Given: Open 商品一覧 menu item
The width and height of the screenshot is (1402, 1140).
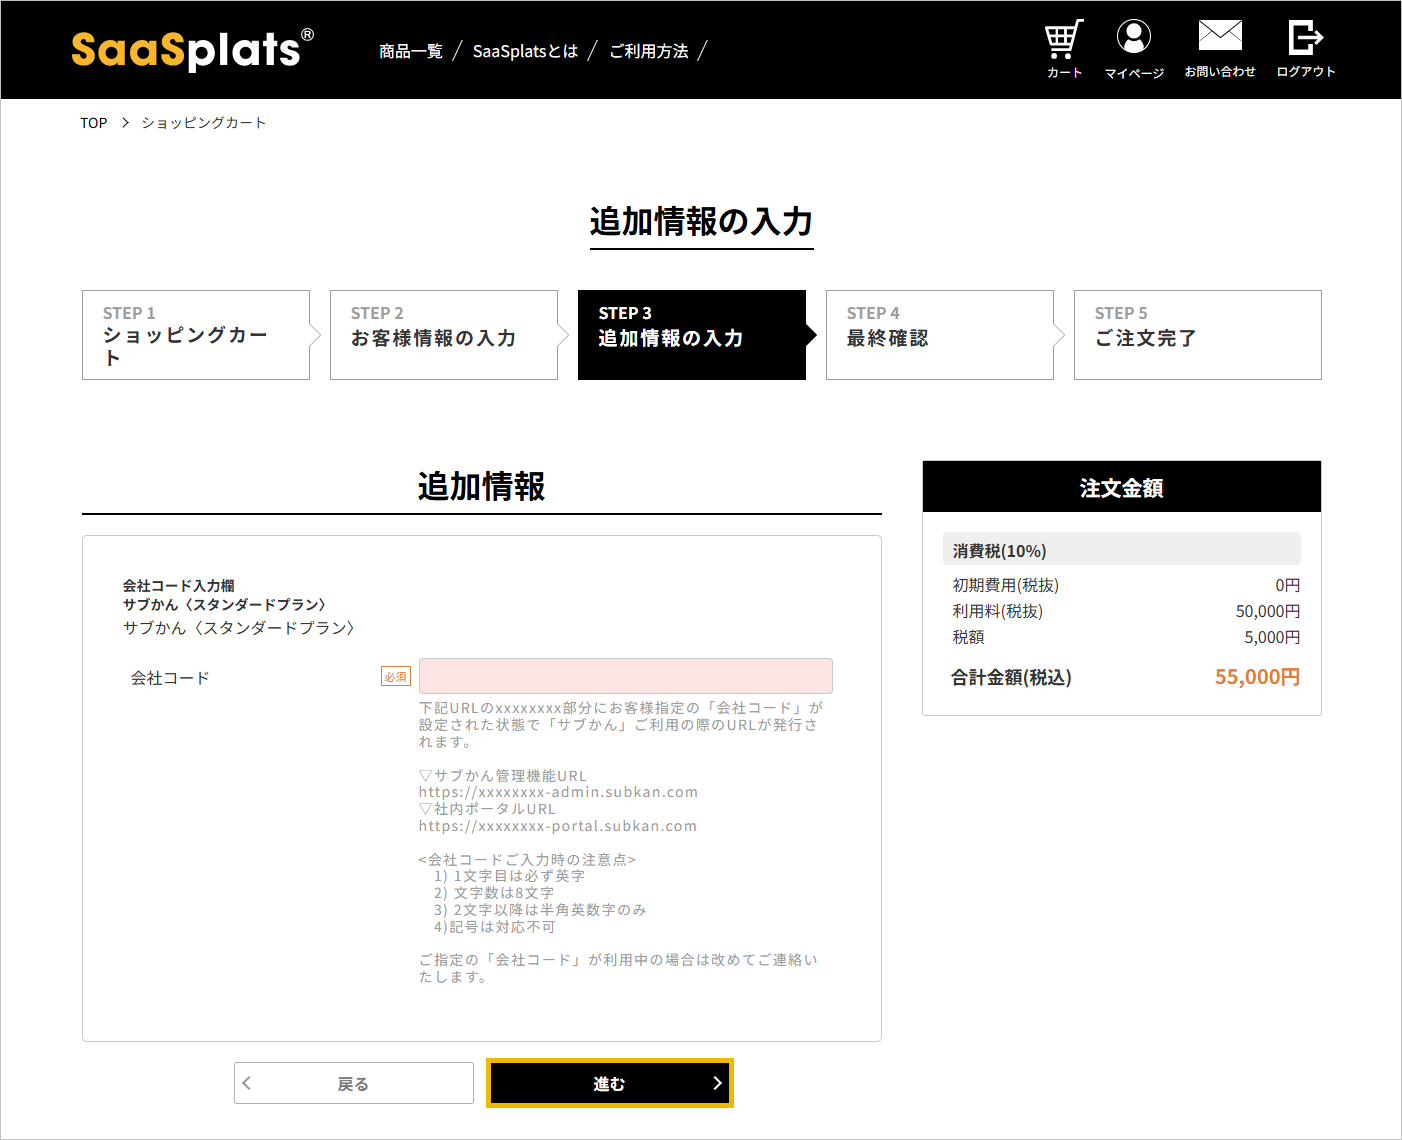Looking at the screenshot, I should pyautogui.click(x=411, y=51).
